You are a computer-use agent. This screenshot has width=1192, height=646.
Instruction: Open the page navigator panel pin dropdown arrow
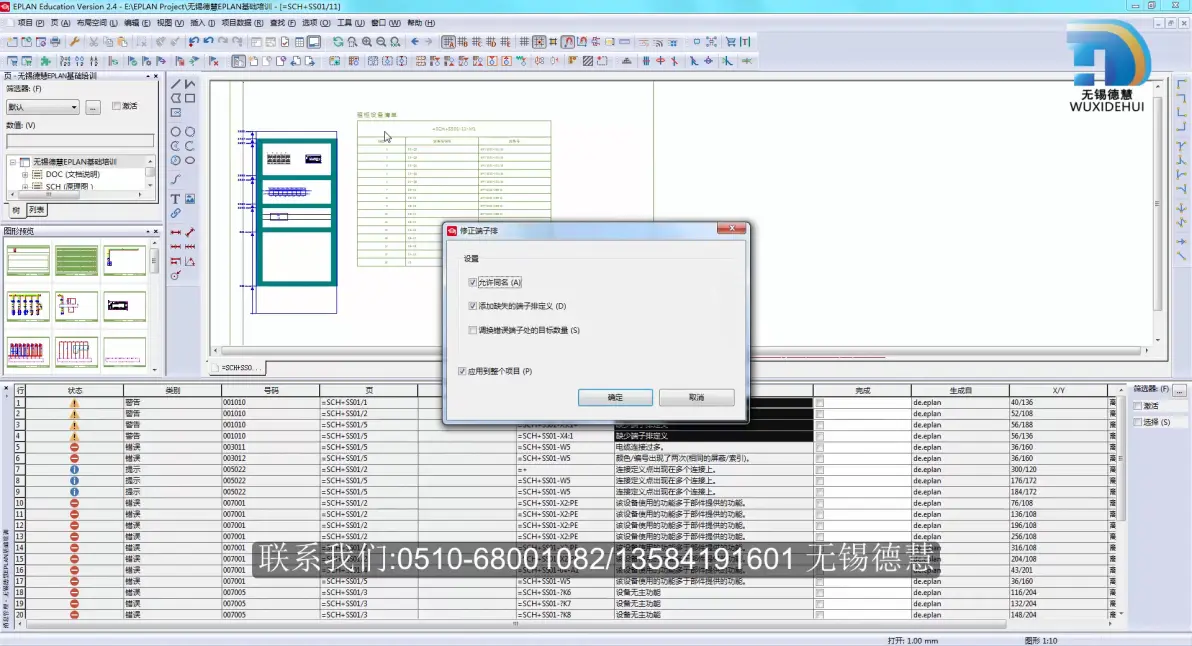tap(148, 76)
